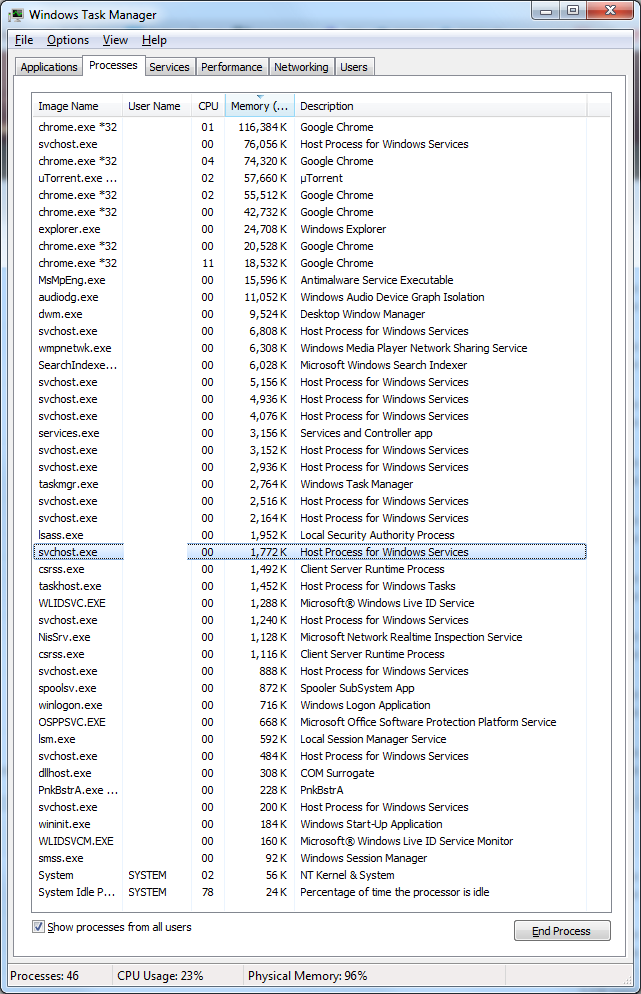
Task: Sort processes by CPU column header
Action: [x=208, y=106]
